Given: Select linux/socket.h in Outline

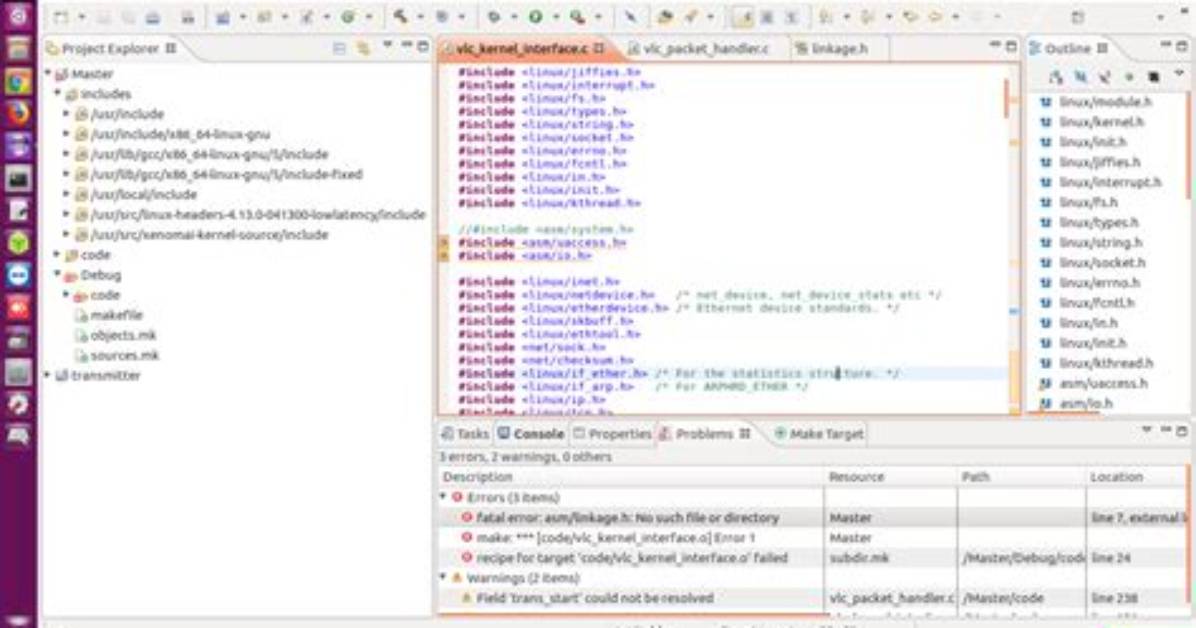Looking at the screenshot, I should [x=1102, y=262].
